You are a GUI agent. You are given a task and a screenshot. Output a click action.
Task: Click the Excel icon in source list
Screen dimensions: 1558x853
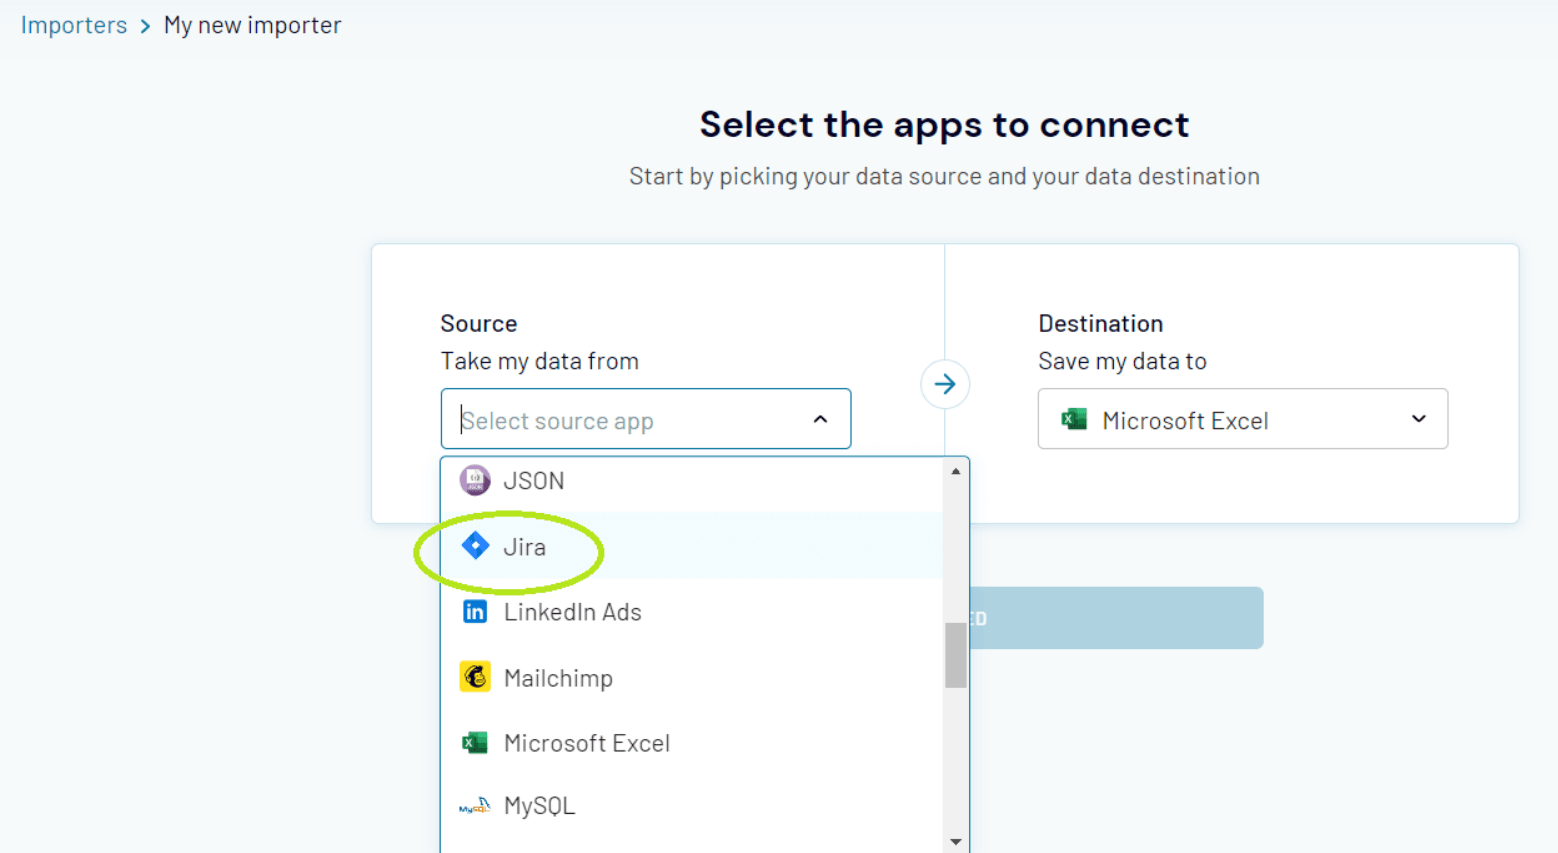click(475, 743)
